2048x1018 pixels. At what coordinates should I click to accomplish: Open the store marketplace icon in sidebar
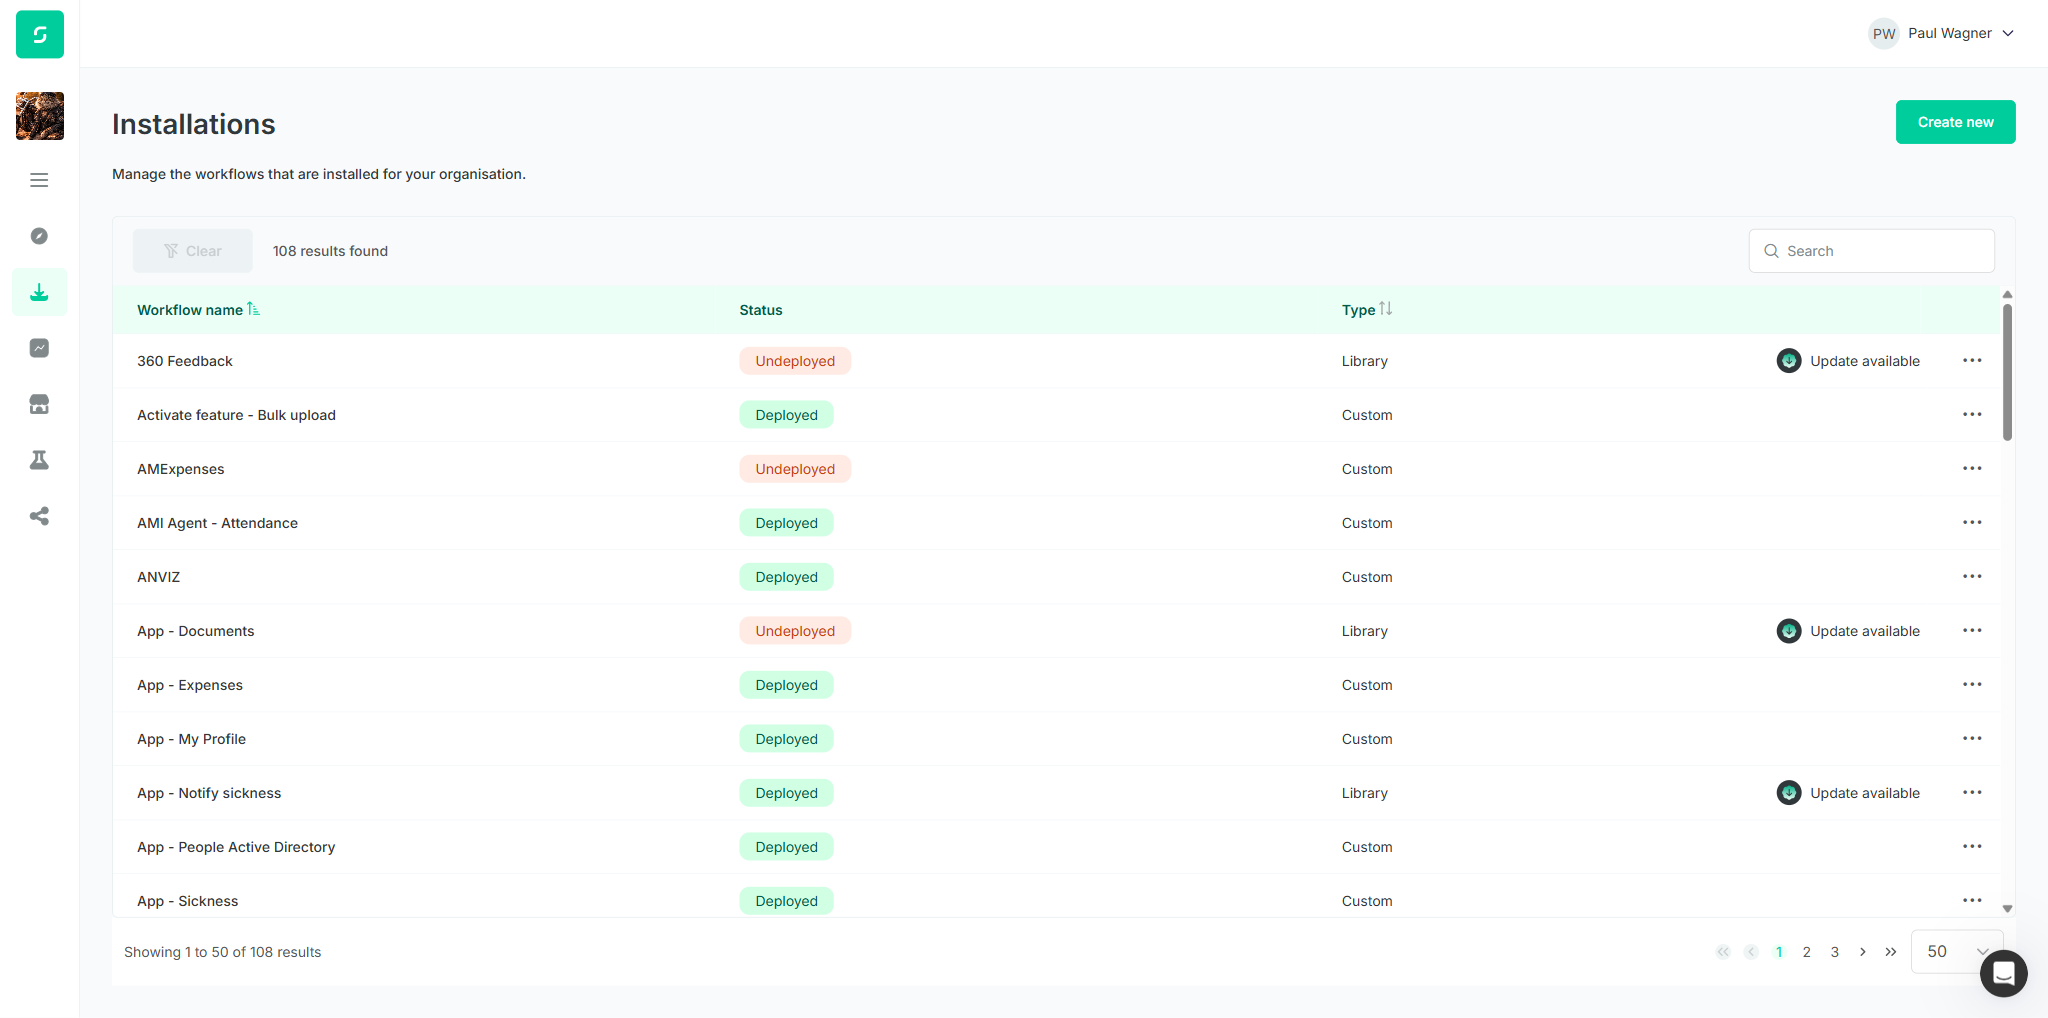pos(39,404)
